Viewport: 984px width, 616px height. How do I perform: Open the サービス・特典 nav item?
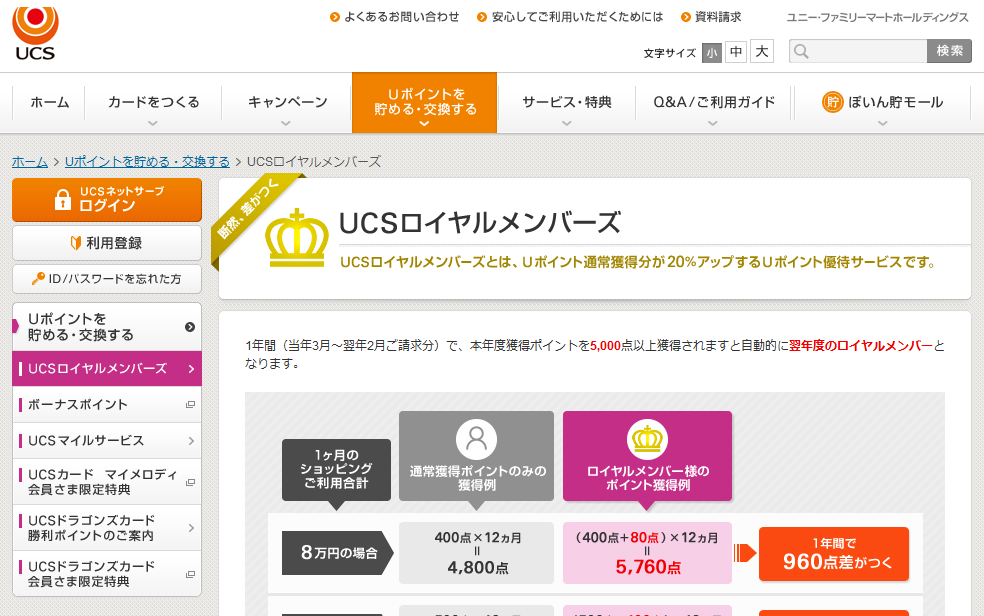(567, 102)
